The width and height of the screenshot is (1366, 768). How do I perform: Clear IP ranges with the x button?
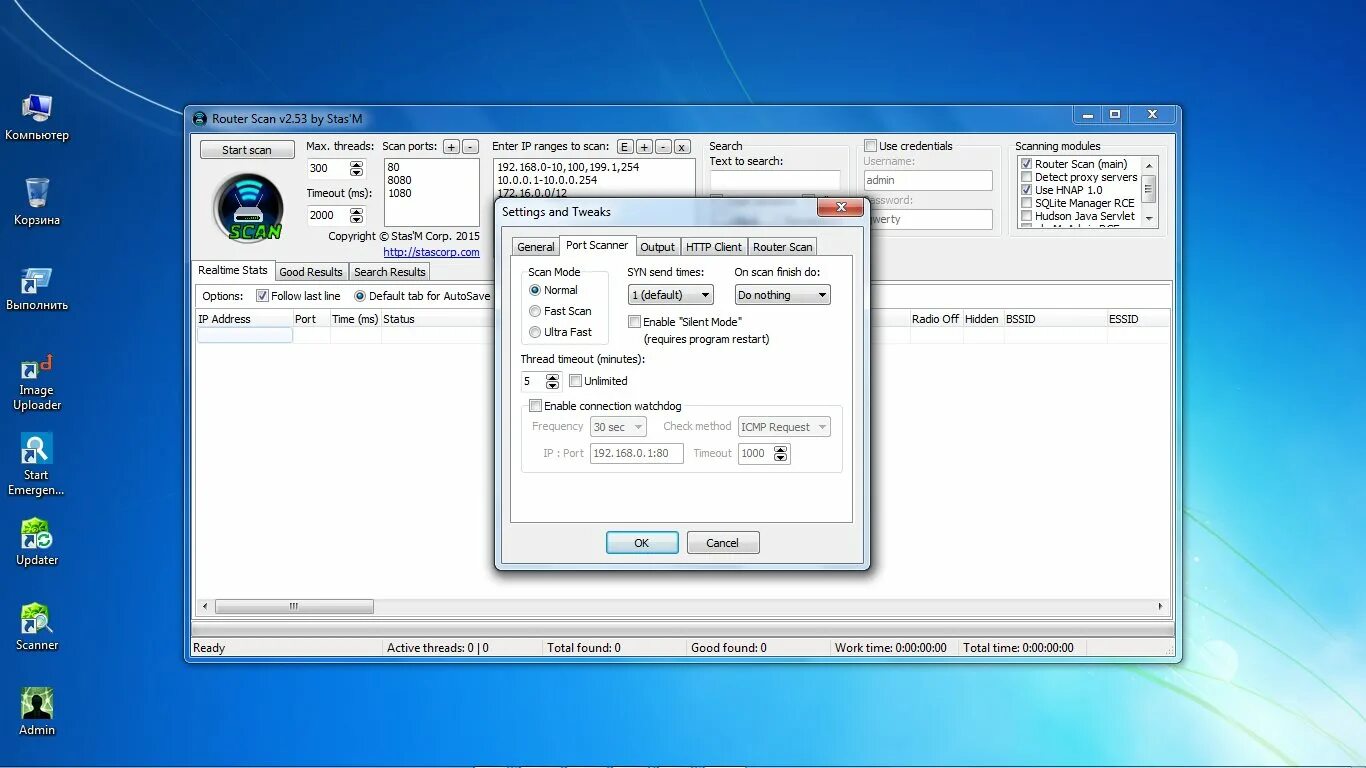(x=682, y=147)
